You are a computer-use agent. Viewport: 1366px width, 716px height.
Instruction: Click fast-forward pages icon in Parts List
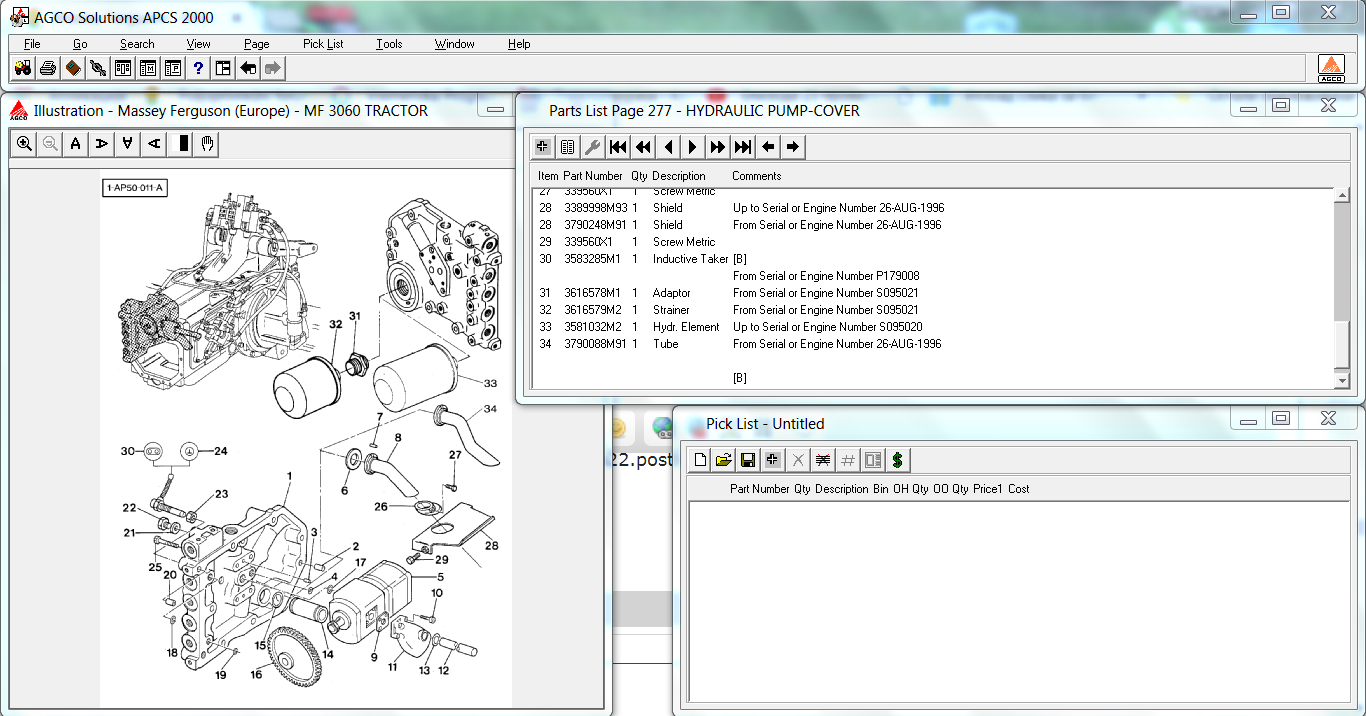718,147
